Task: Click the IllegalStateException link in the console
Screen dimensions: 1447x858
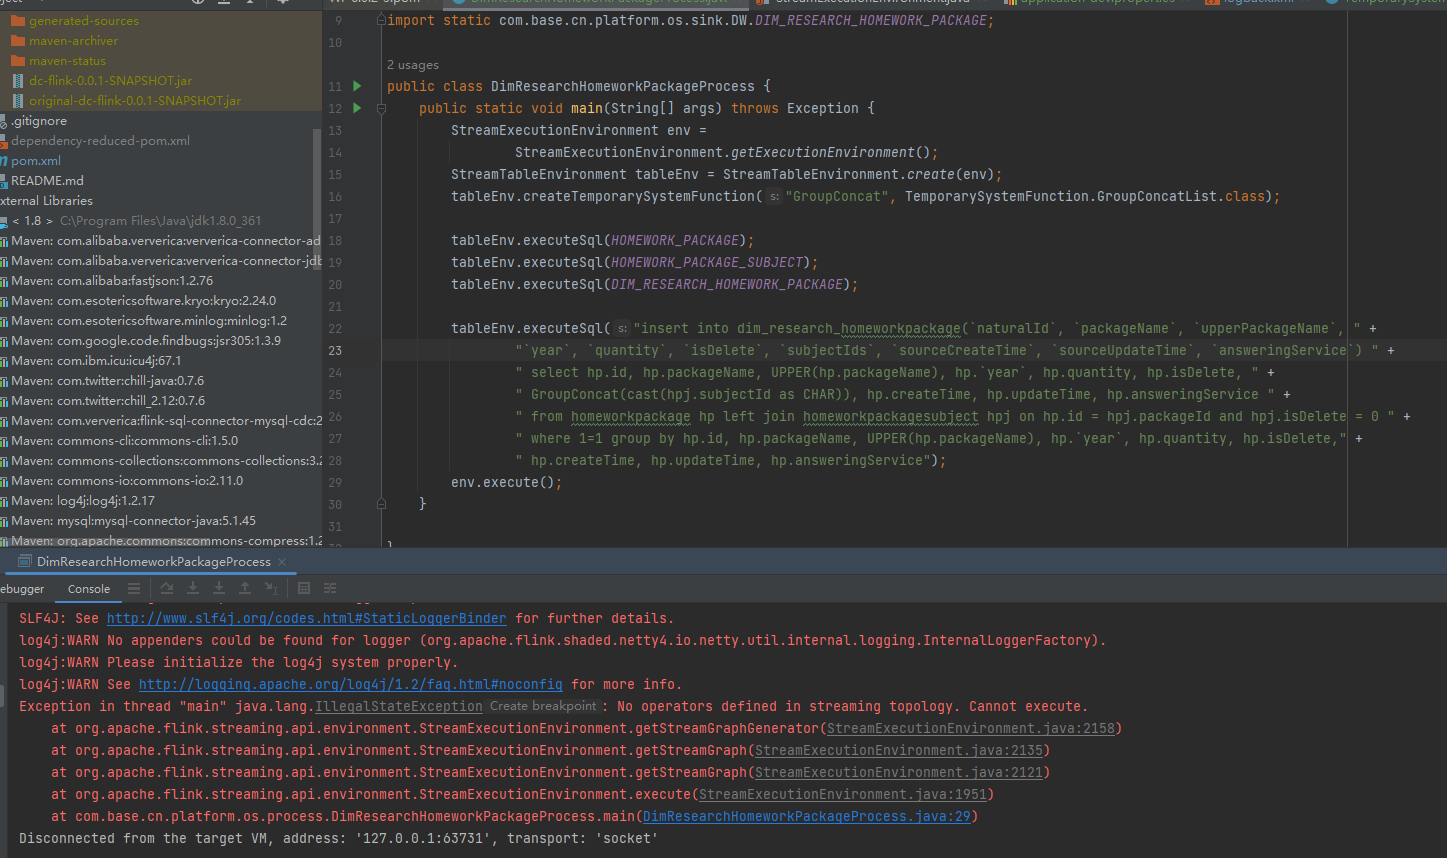Action: (399, 706)
